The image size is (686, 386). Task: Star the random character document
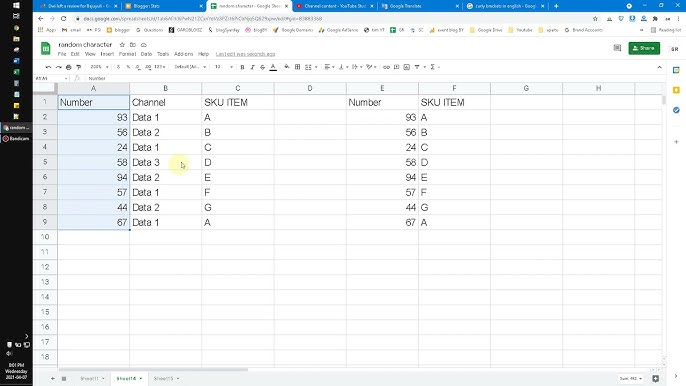(x=122, y=45)
